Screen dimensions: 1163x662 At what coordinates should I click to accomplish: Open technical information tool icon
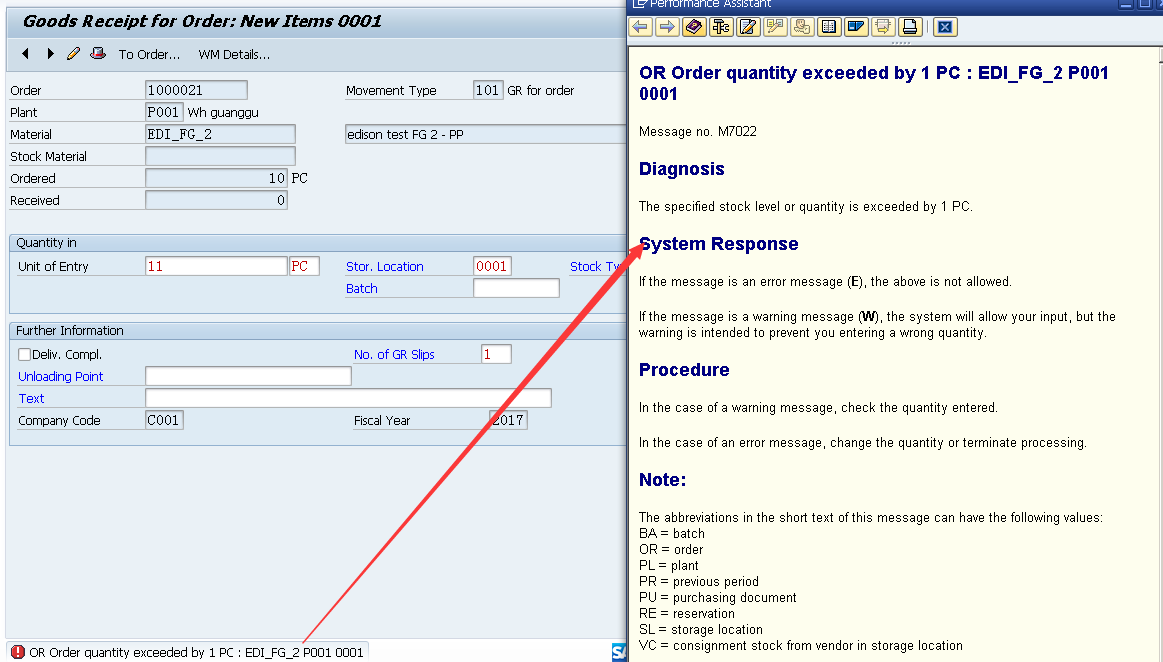pos(721,27)
